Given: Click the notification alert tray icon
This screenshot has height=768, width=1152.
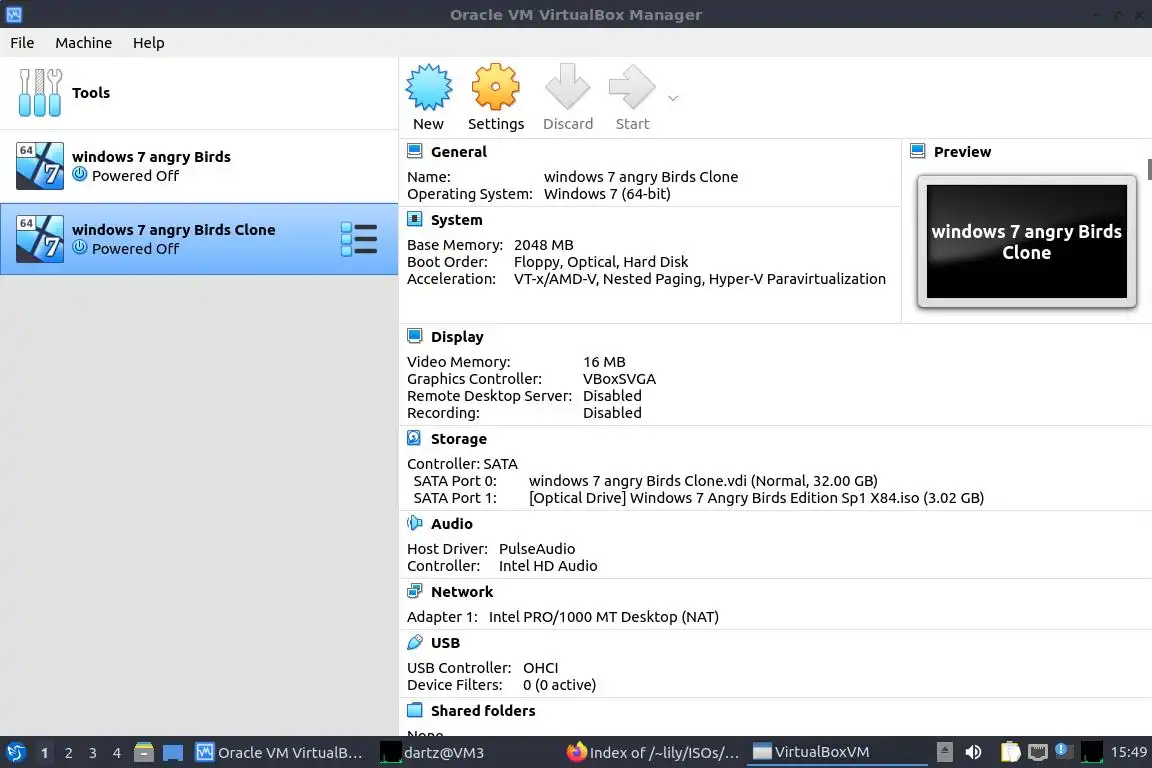Looking at the screenshot, I should click(1062, 751).
